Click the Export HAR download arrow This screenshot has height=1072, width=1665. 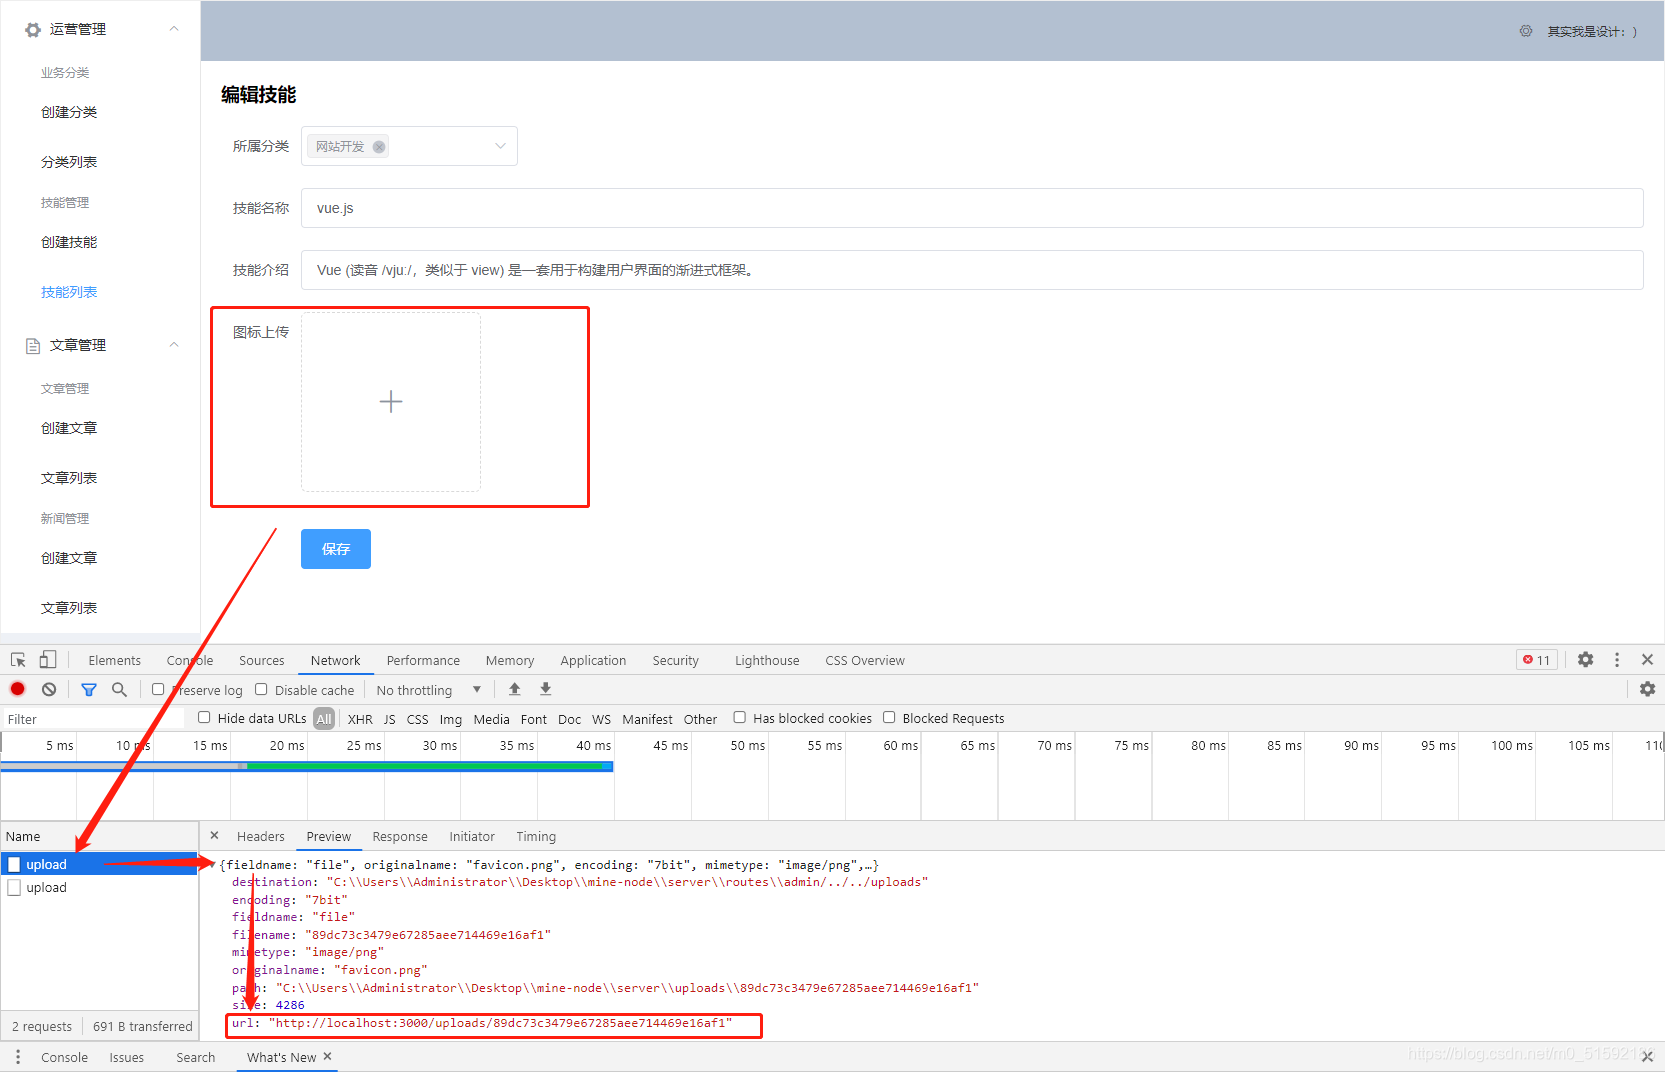[546, 689]
